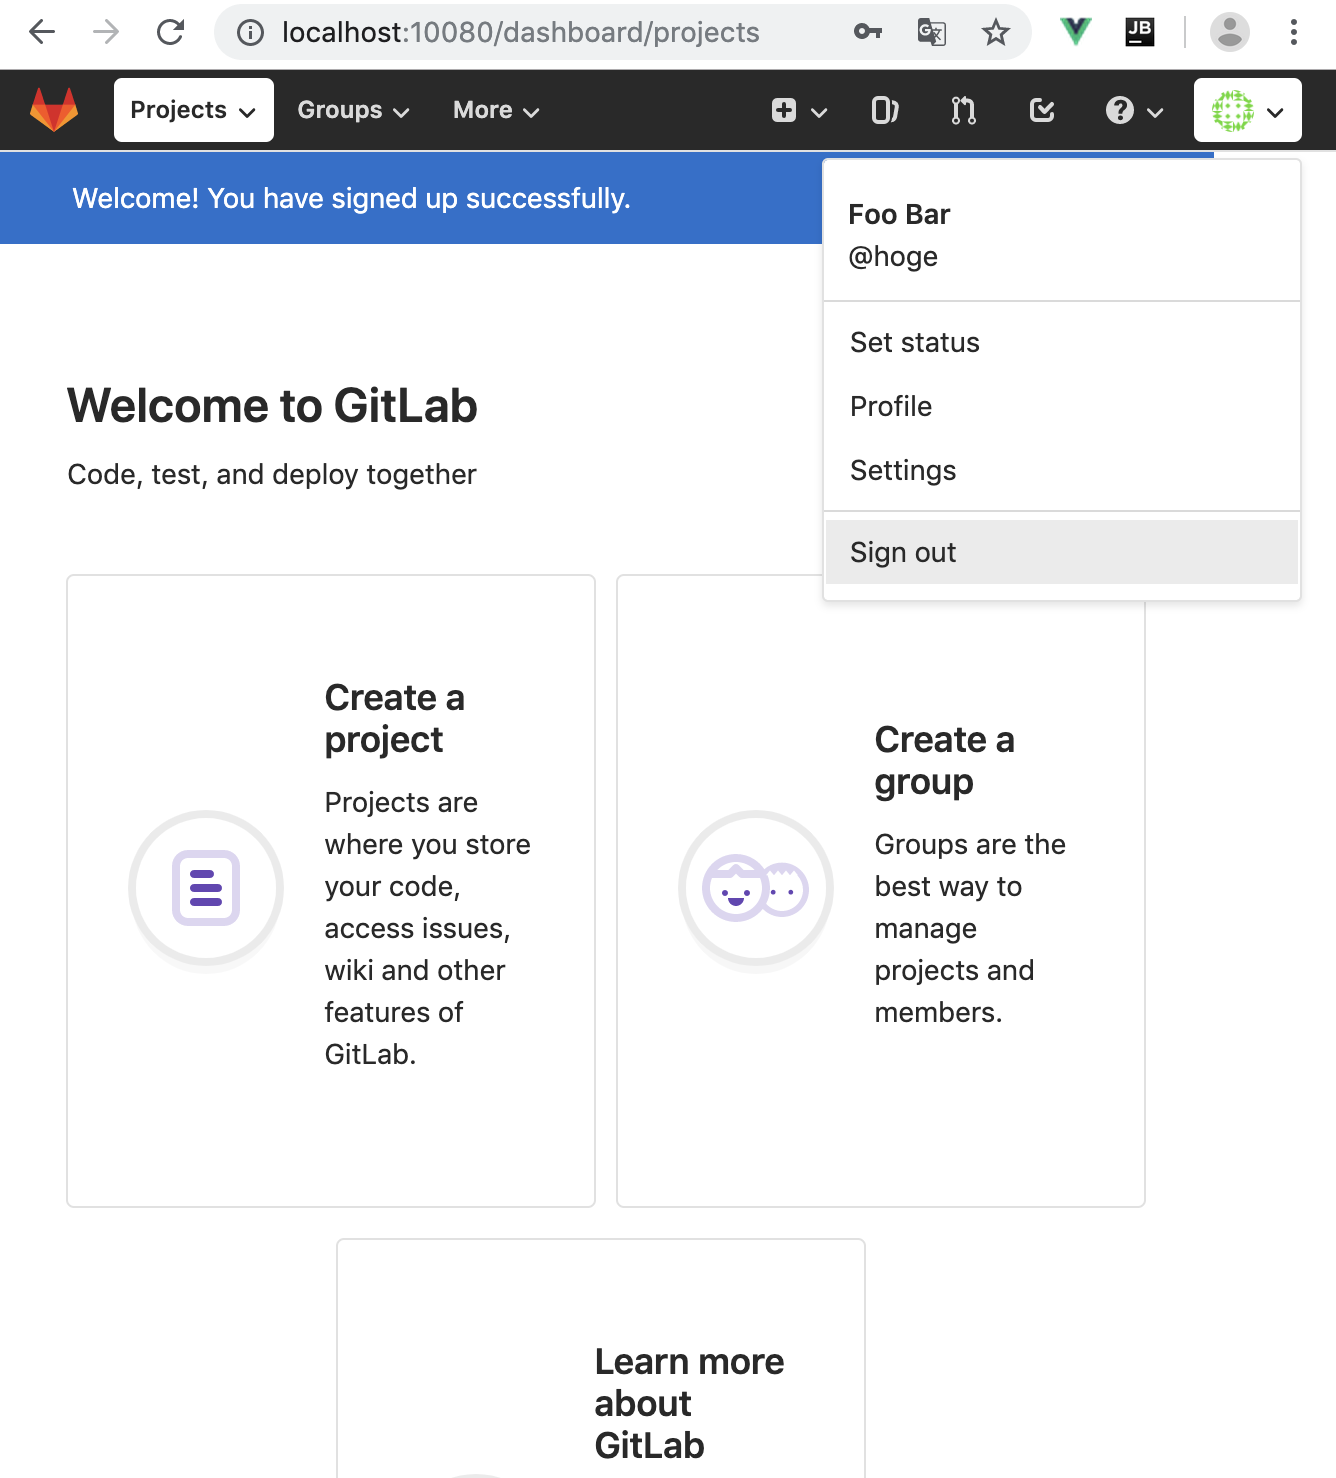Viewport: 1336px width, 1478px height.
Task: Go to GitLab home via fox logo
Action: (x=54, y=110)
